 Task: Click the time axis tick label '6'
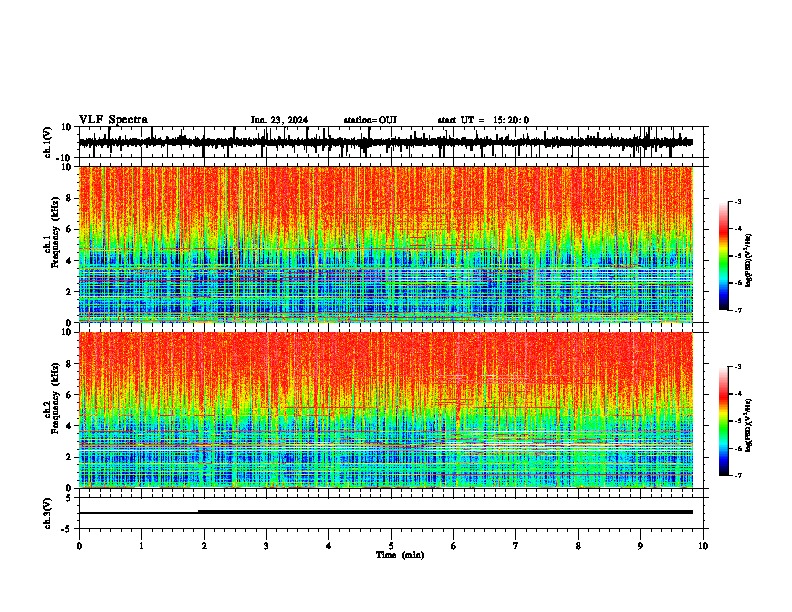454,546
